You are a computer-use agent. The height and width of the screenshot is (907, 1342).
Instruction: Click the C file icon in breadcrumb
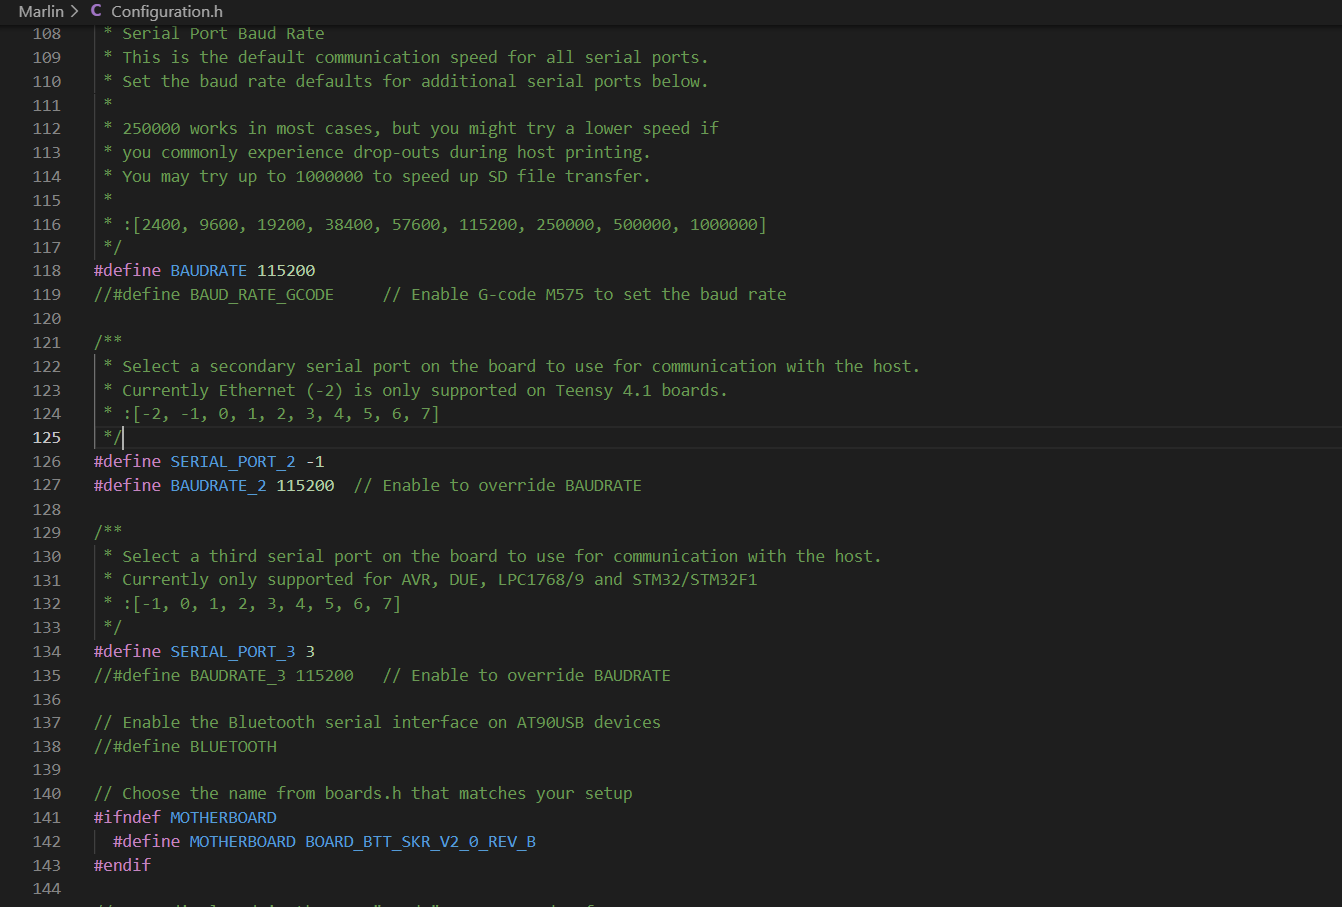pos(96,11)
